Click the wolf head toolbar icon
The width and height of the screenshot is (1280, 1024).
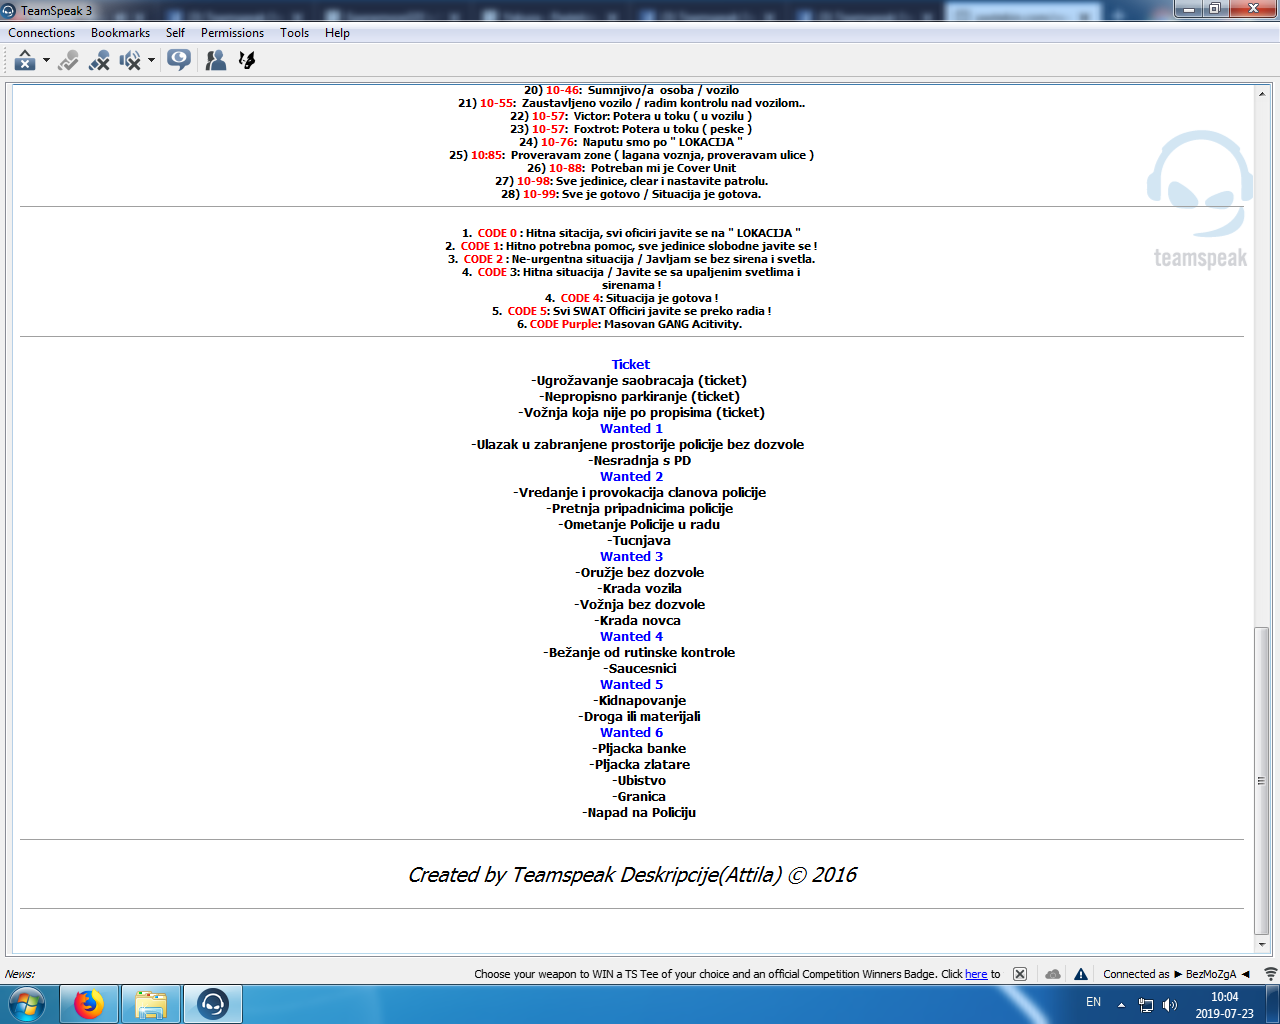pos(247,61)
